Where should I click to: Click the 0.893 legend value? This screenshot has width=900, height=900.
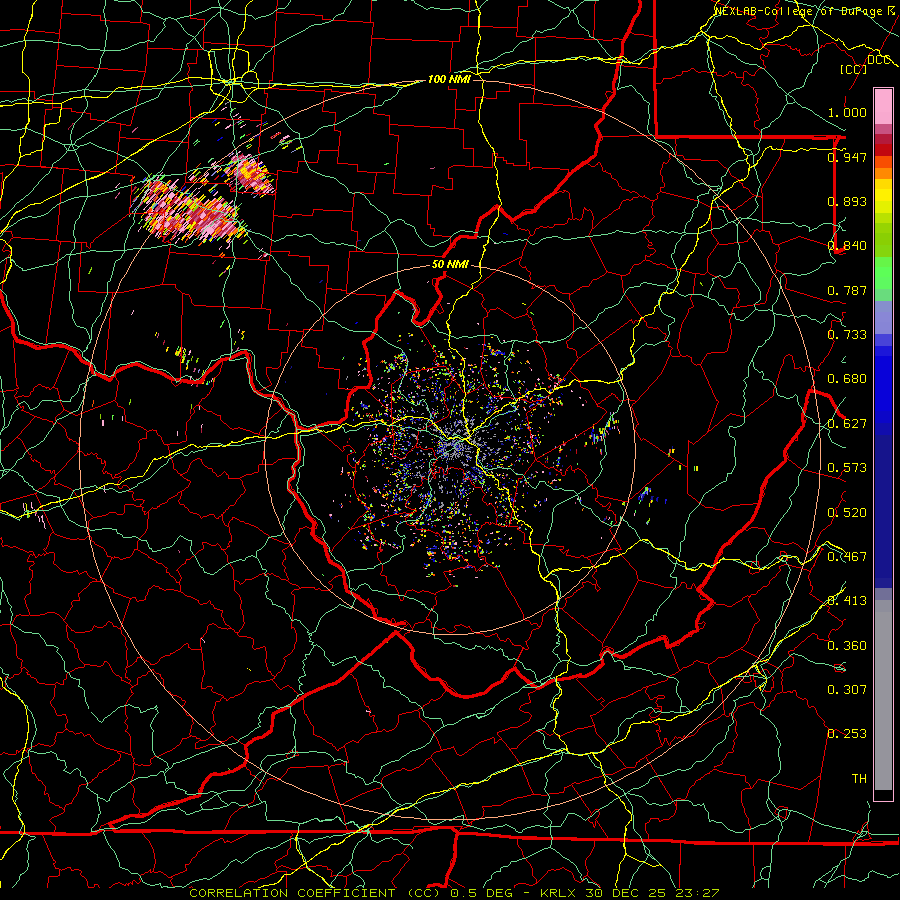847,201
